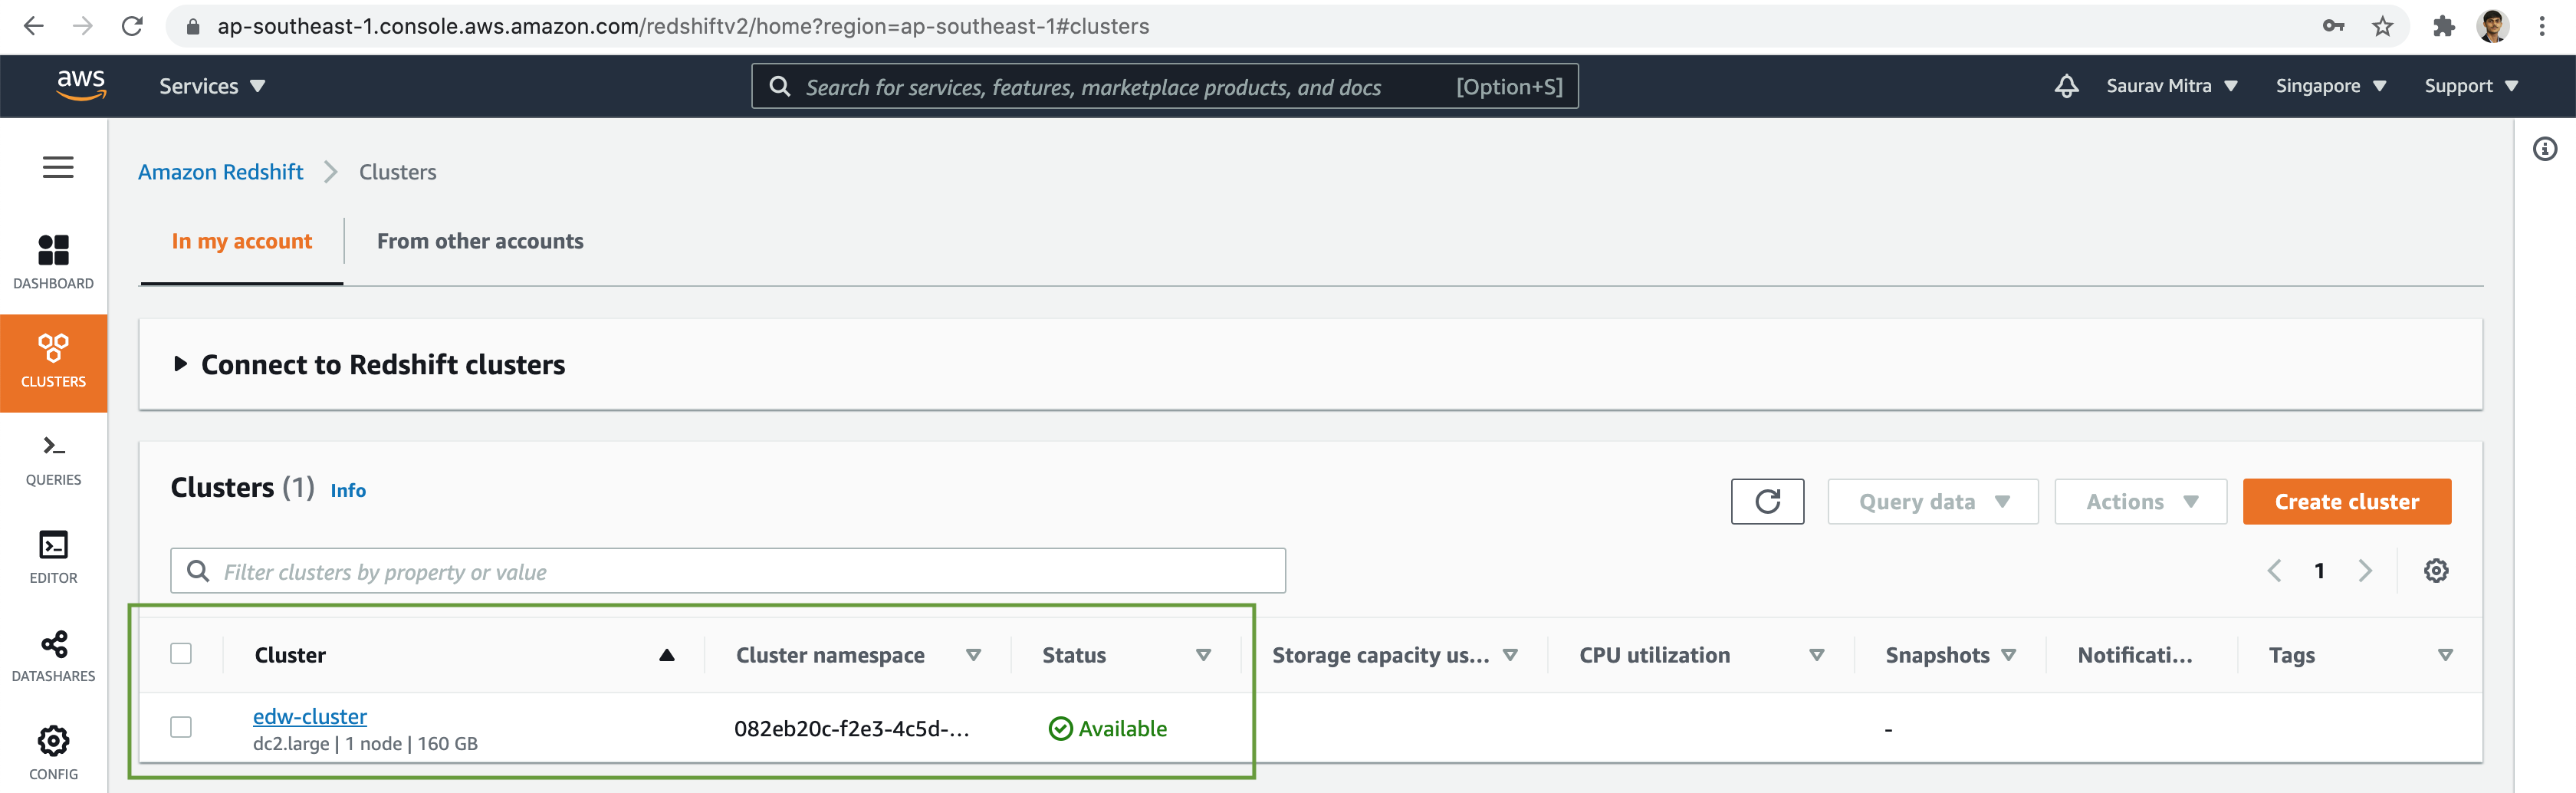This screenshot has width=2576, height=793.
Task: Refresh the clusters list
Action: 1767,501
